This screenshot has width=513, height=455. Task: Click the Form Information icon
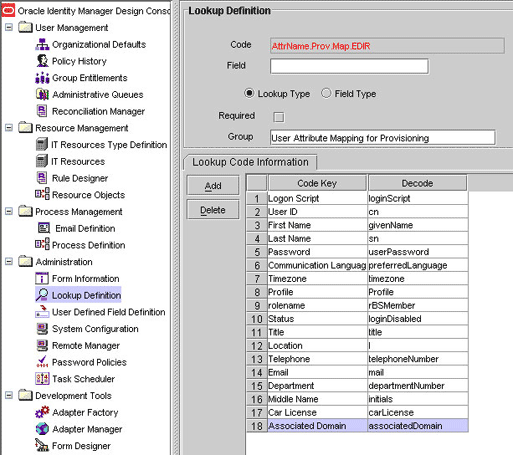tap(42, 278)
